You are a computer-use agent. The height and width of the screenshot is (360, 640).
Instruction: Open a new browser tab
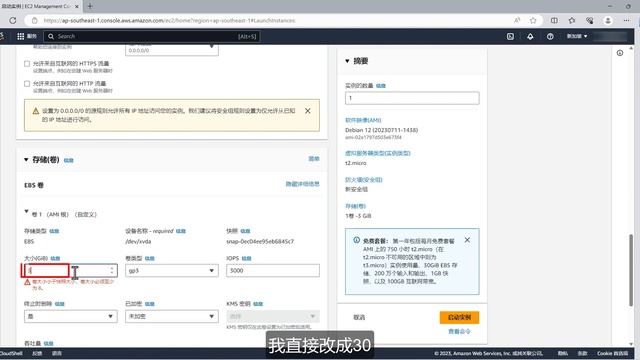point(90,6)
